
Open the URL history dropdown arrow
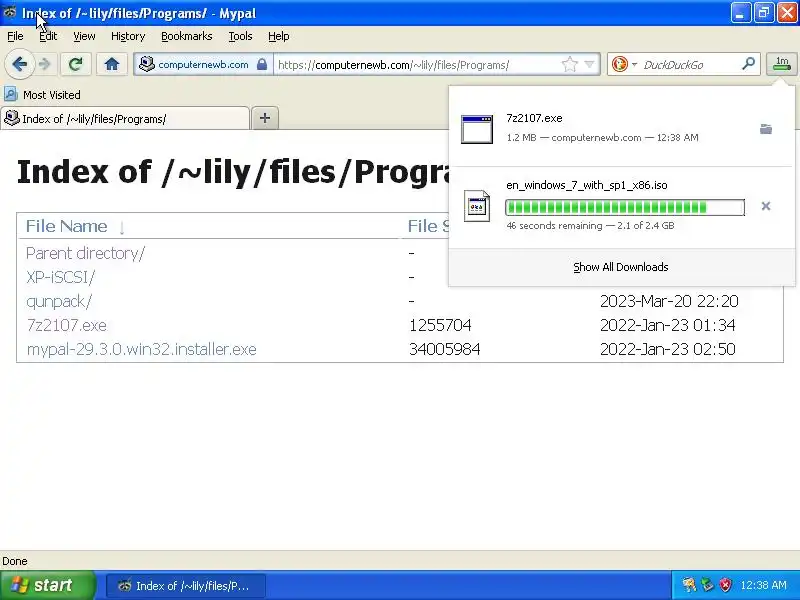coord(589,65)
